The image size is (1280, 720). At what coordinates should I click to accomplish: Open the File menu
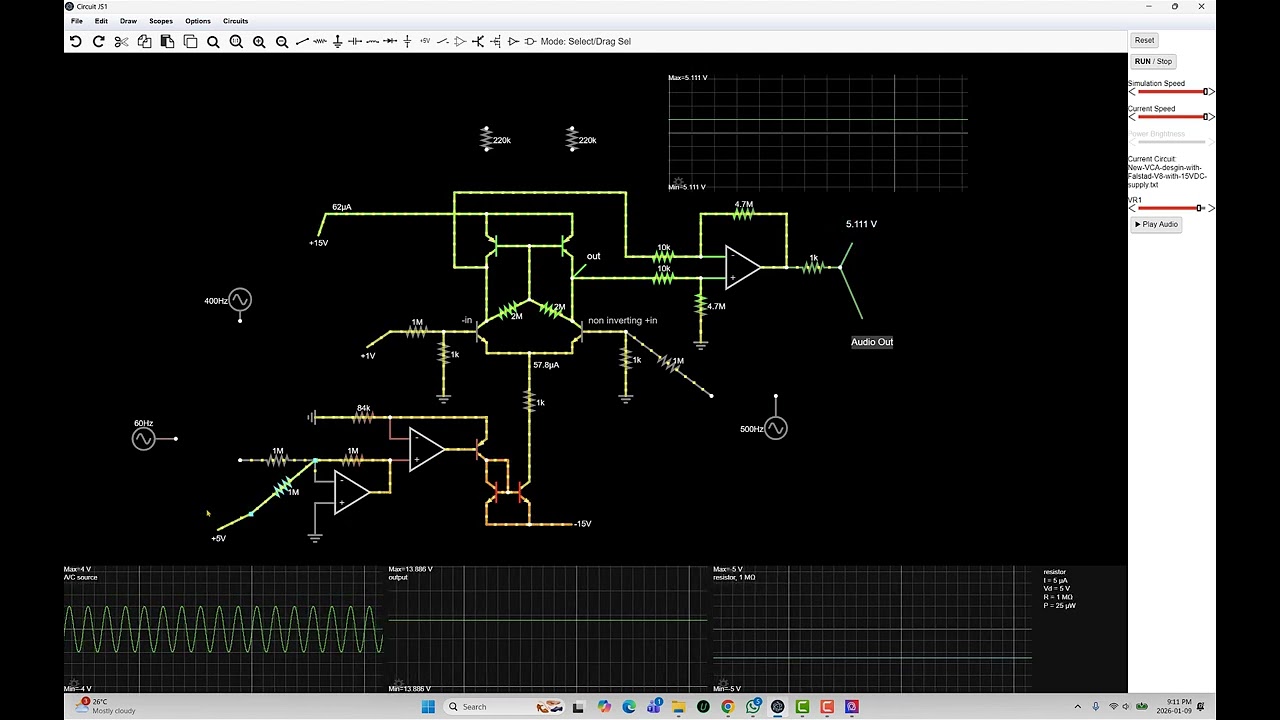coord(77,21)
